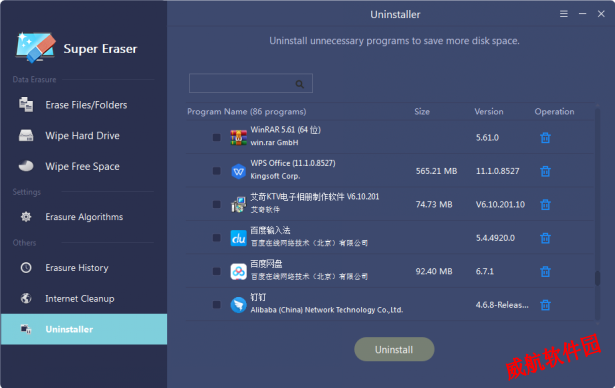Click the win.rar GmbH publisher text

click(274, 143)
